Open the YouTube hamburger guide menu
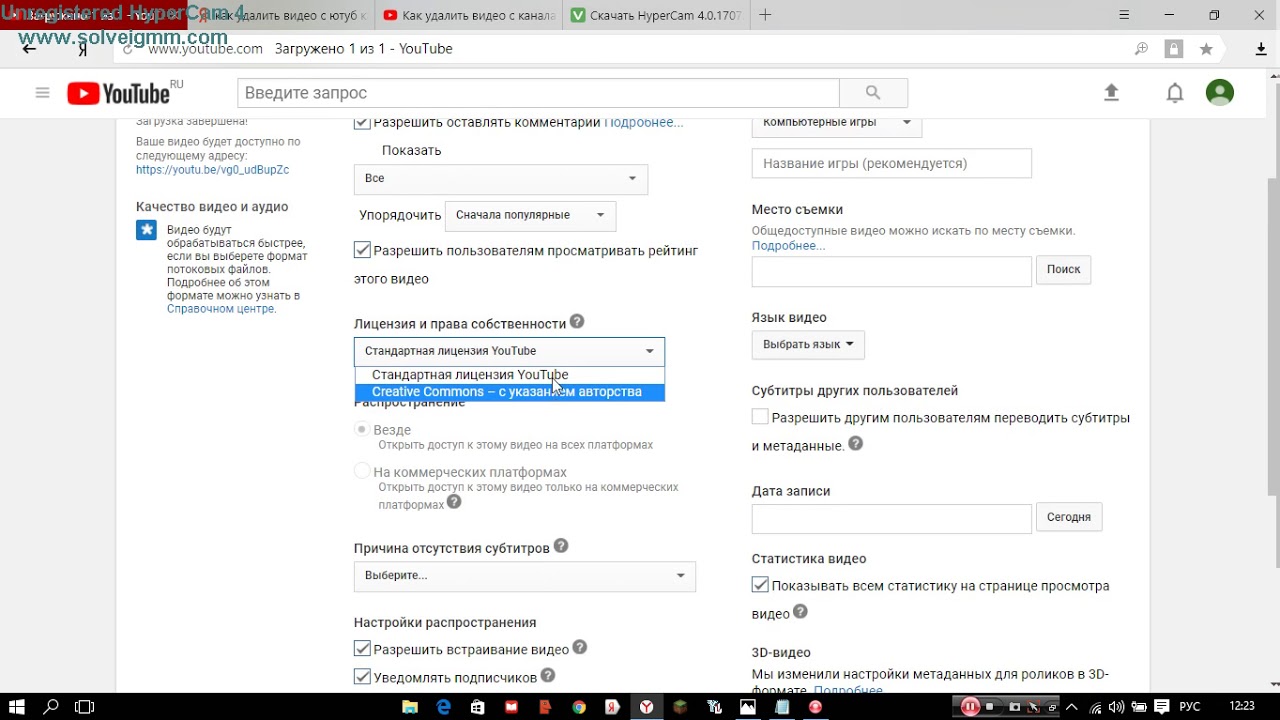This screenshot has height=720, width=1280. tap(42, 93)
